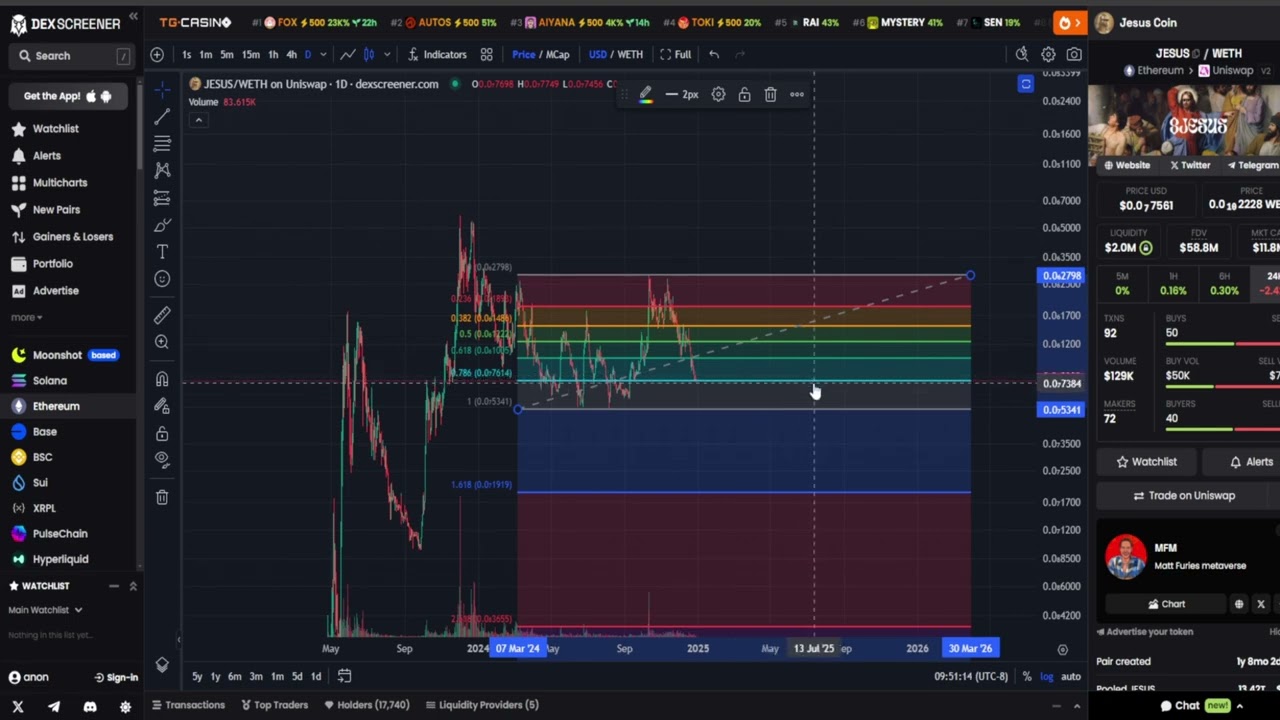Open Fibonacci drawing settings gear
Viewport: 1280px width, 720px height.
pos(718,94)
